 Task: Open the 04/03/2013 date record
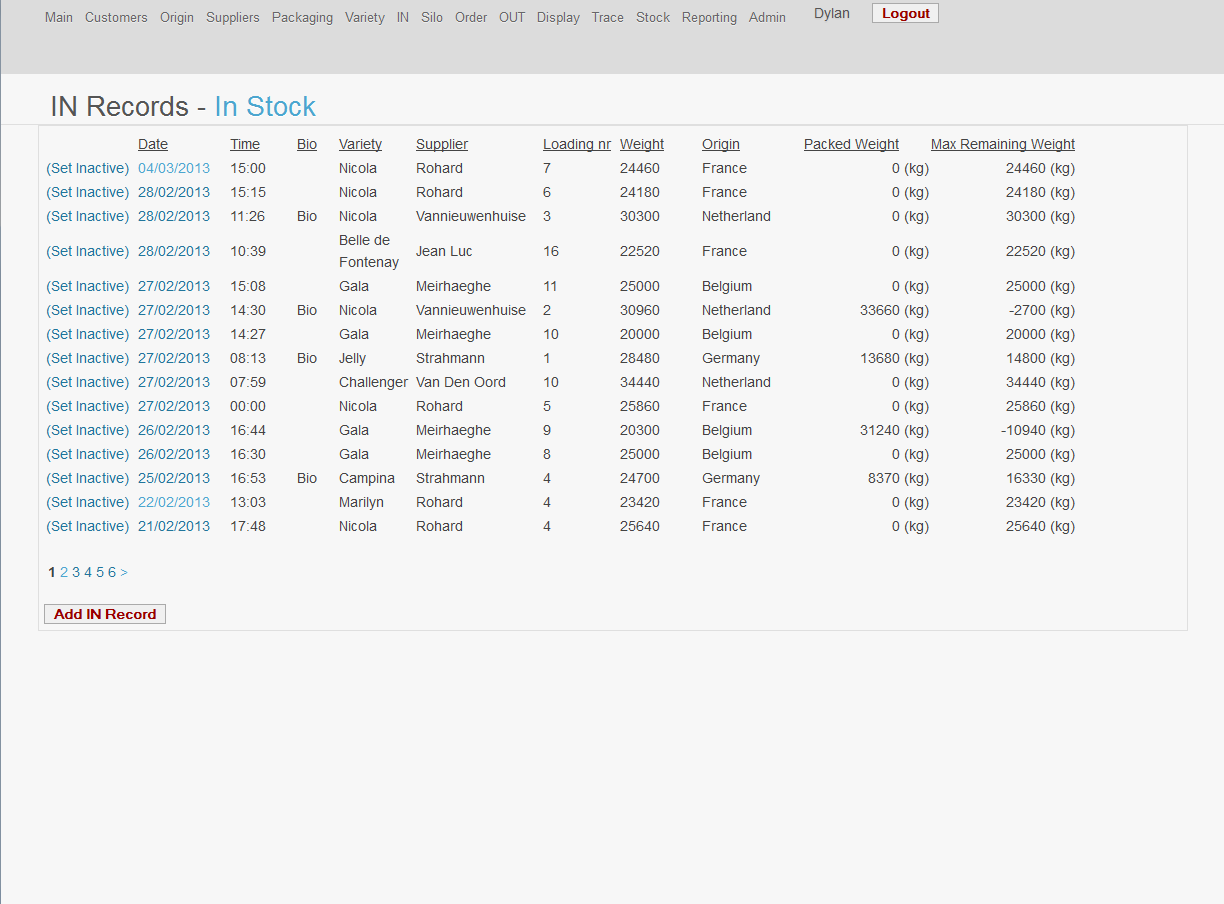(174, 168)
